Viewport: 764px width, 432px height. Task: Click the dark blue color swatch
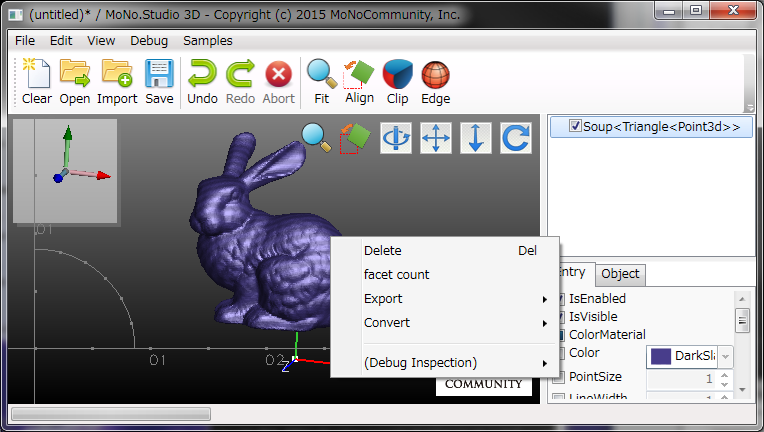tap(661, 356)
